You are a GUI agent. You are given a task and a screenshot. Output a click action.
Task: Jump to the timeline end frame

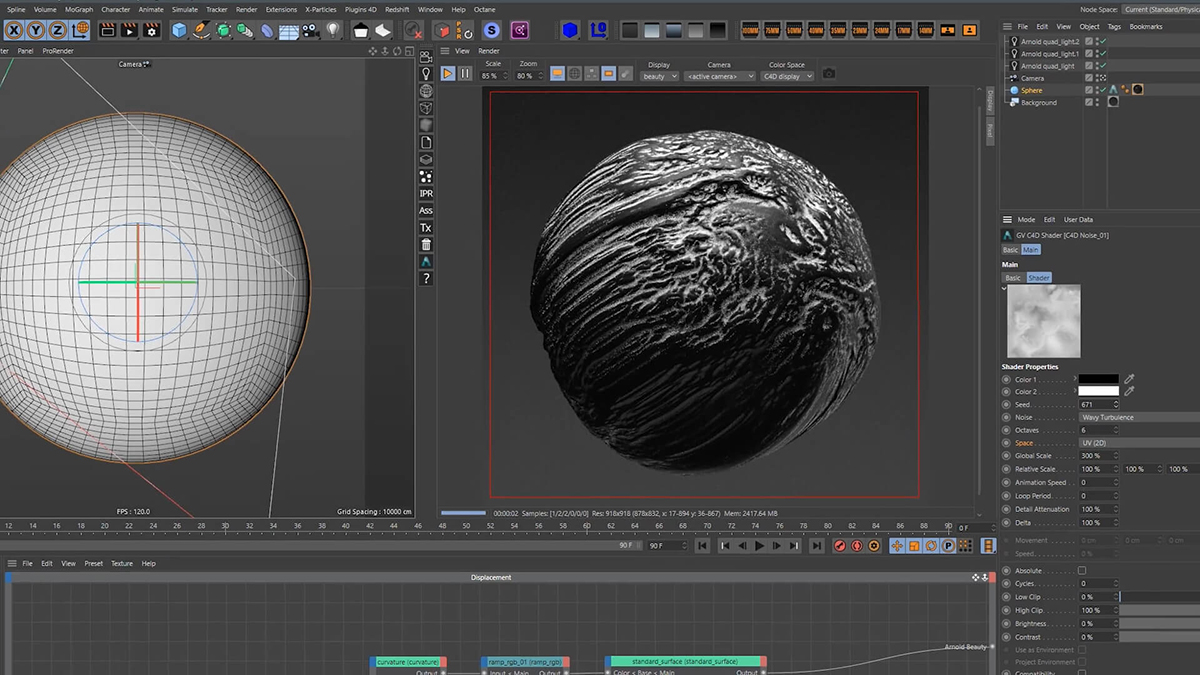[817, 546]
